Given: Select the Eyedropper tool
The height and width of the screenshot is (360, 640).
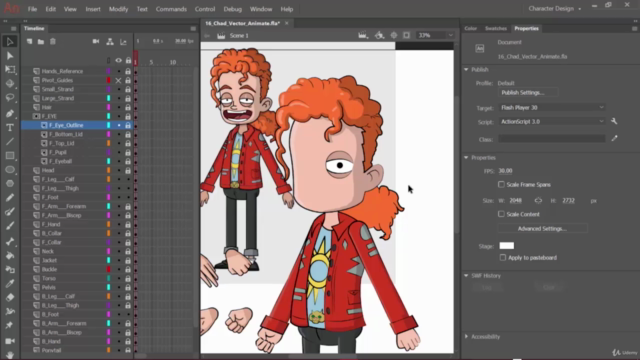Looking at the screenshot, I should (x=10, y=284).
